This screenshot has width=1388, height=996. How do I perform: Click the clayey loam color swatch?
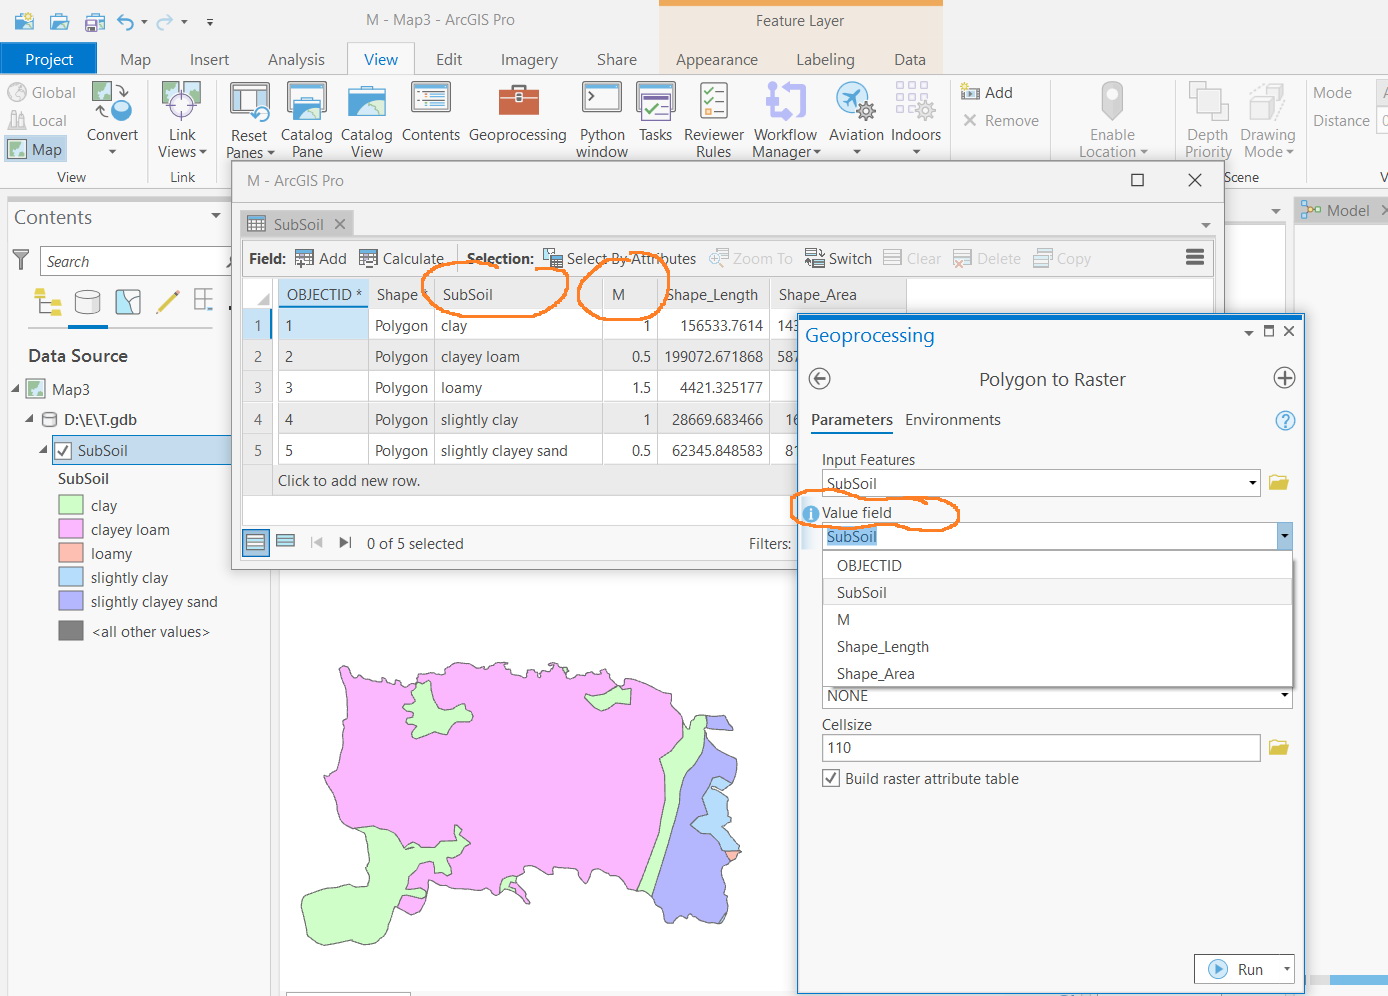click(x=69, y=529)
